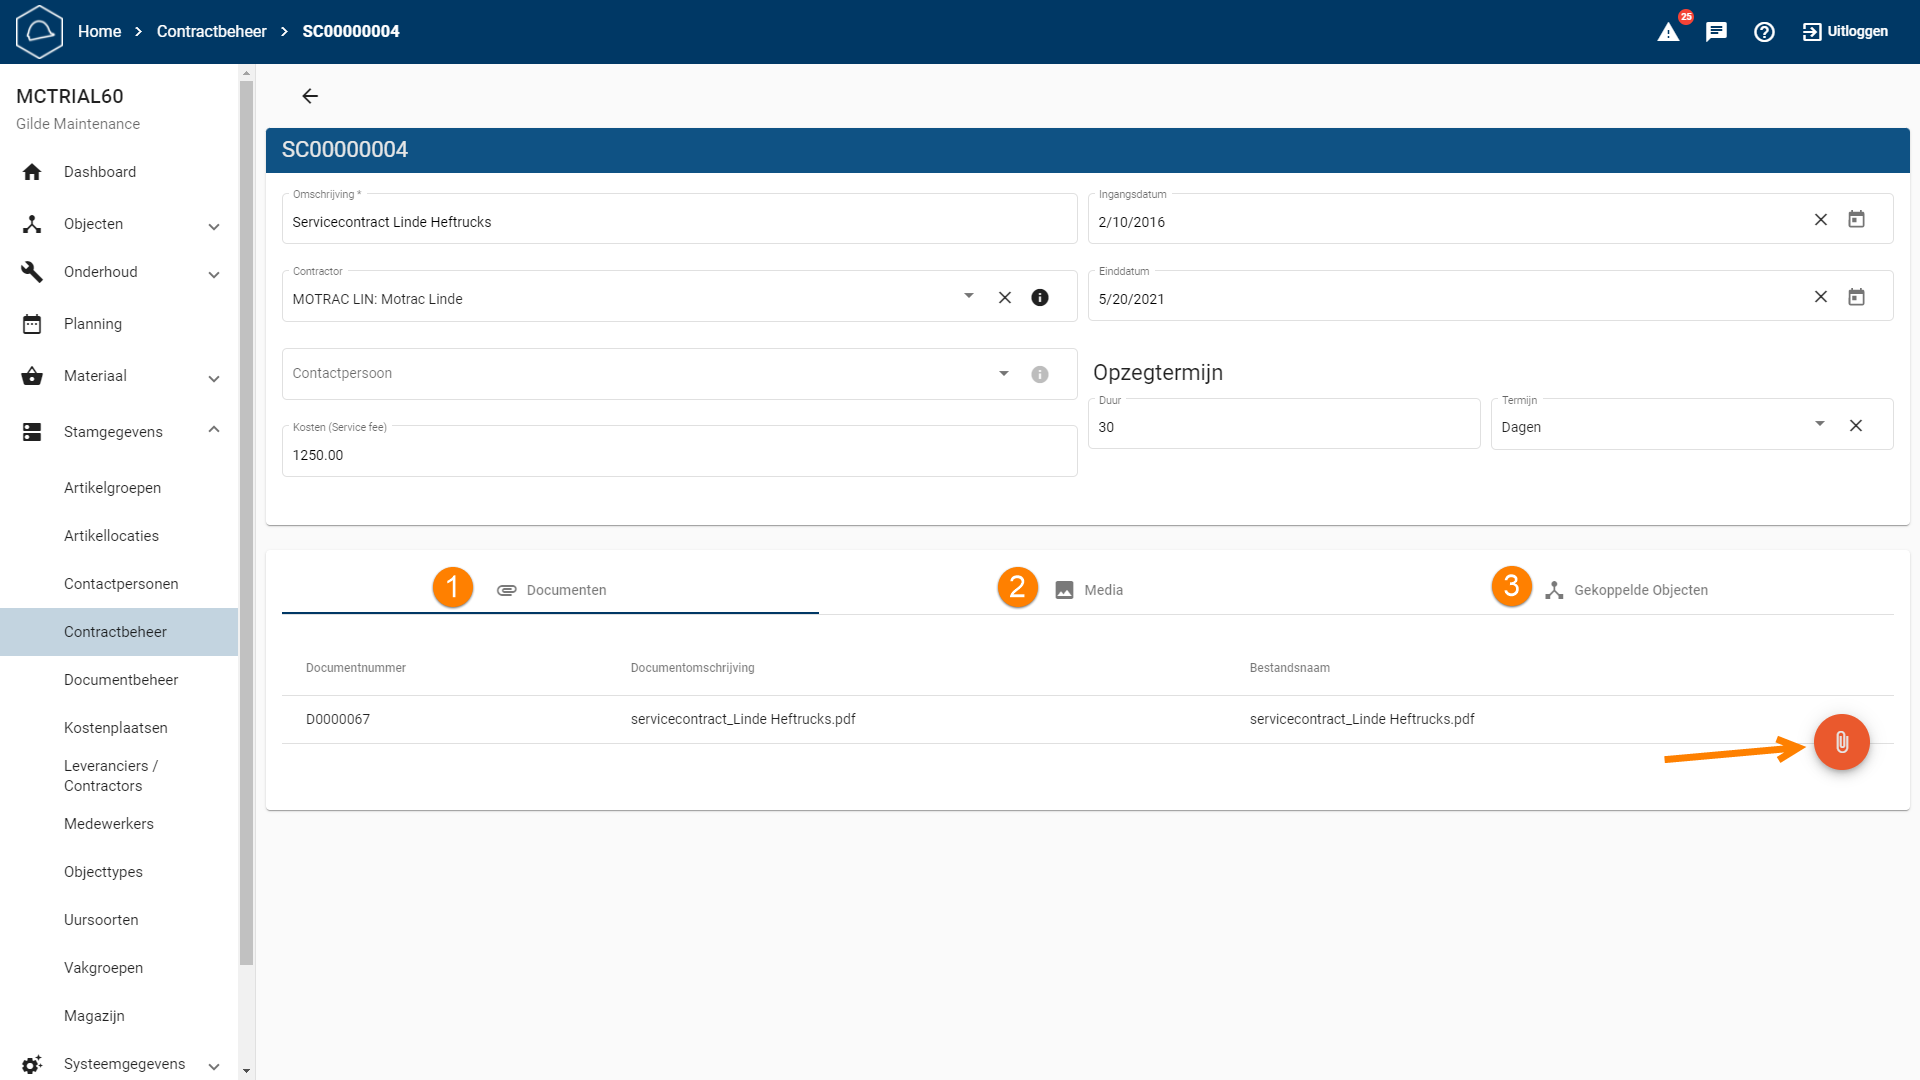Image resolution: width=1920 pixels, height=1080 pixels.
Task: Open the Termijn dropdown arrow
Action: pyautogui.click(x=1820, y=424)
